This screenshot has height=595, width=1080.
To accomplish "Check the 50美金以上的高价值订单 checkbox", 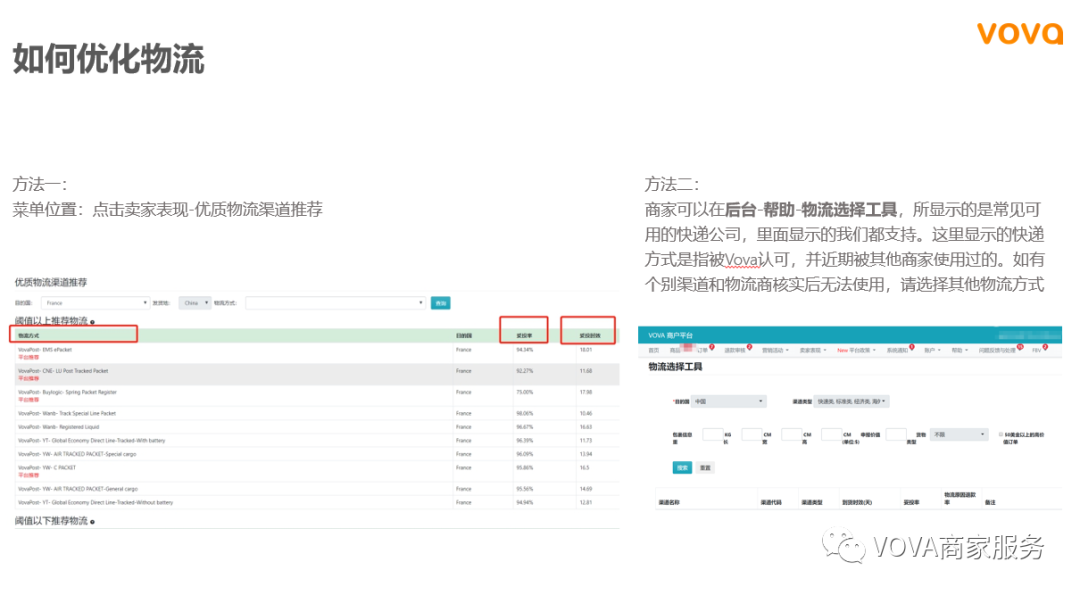I will click(1001, 433).
